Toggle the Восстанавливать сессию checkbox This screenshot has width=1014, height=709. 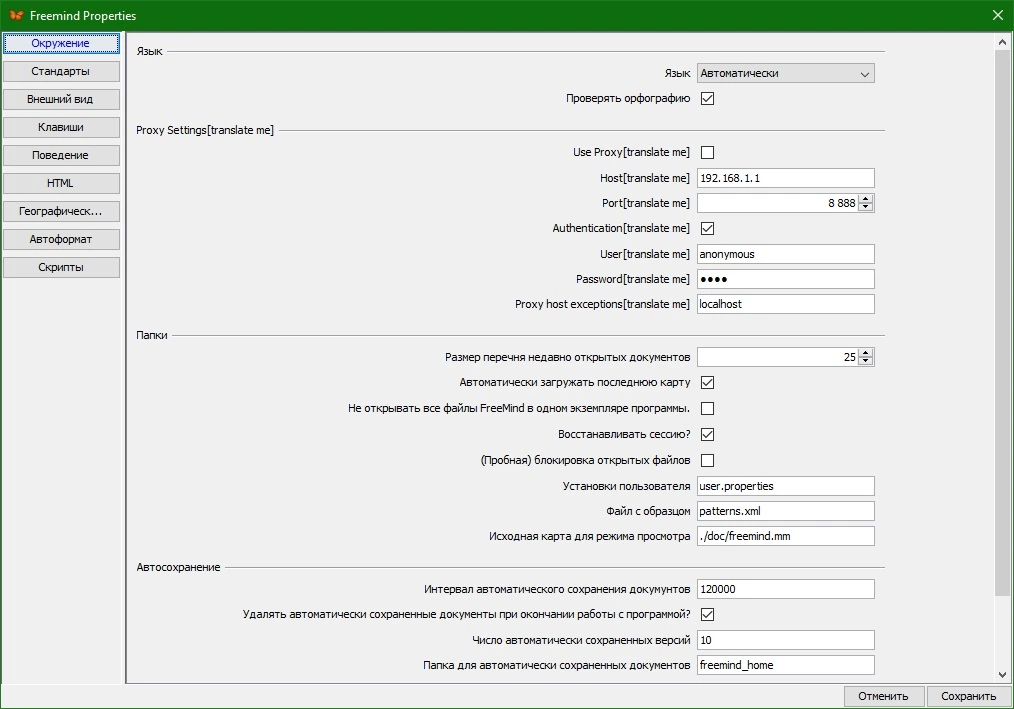point(707,434)
